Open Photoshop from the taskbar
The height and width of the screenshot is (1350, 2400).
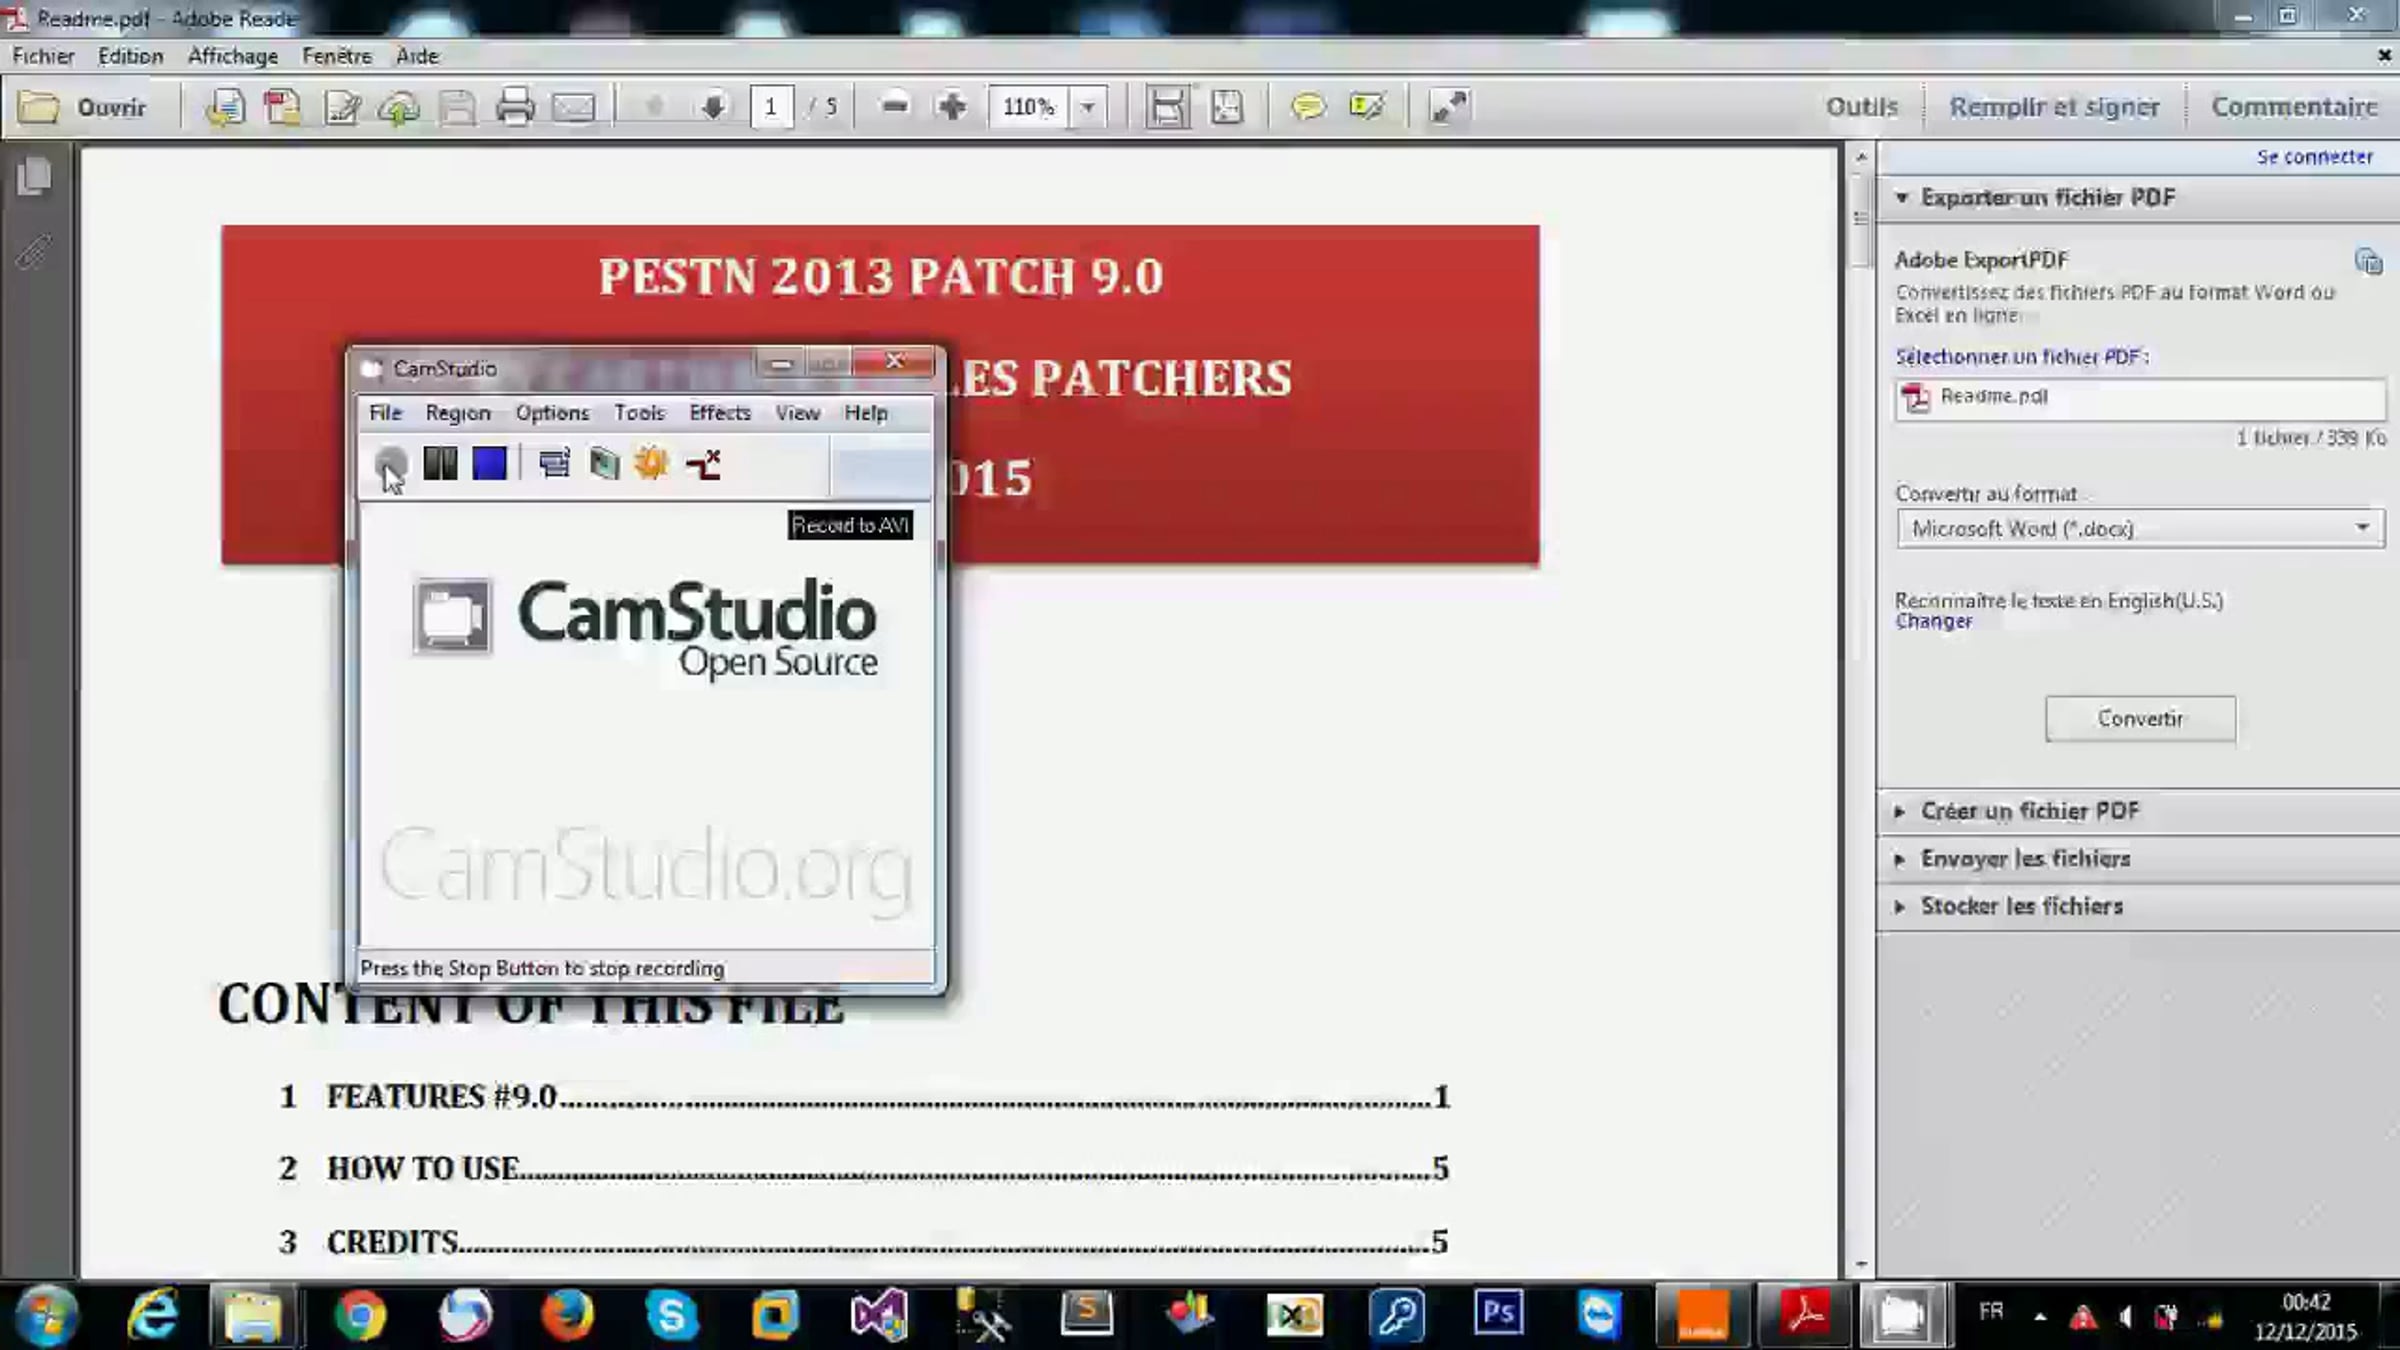click(x=1498, y=1313)
